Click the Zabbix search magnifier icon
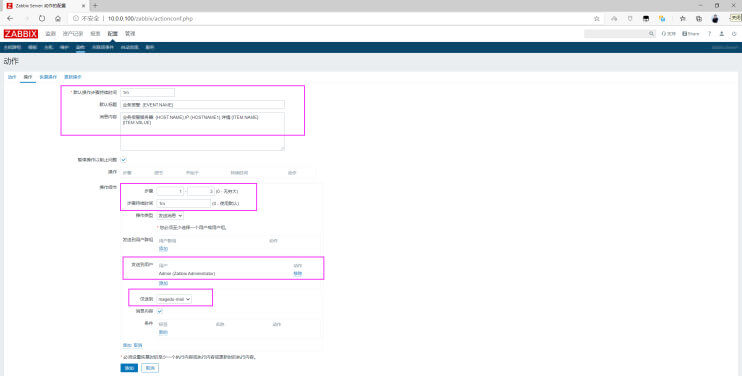 [x=651, y=34]
